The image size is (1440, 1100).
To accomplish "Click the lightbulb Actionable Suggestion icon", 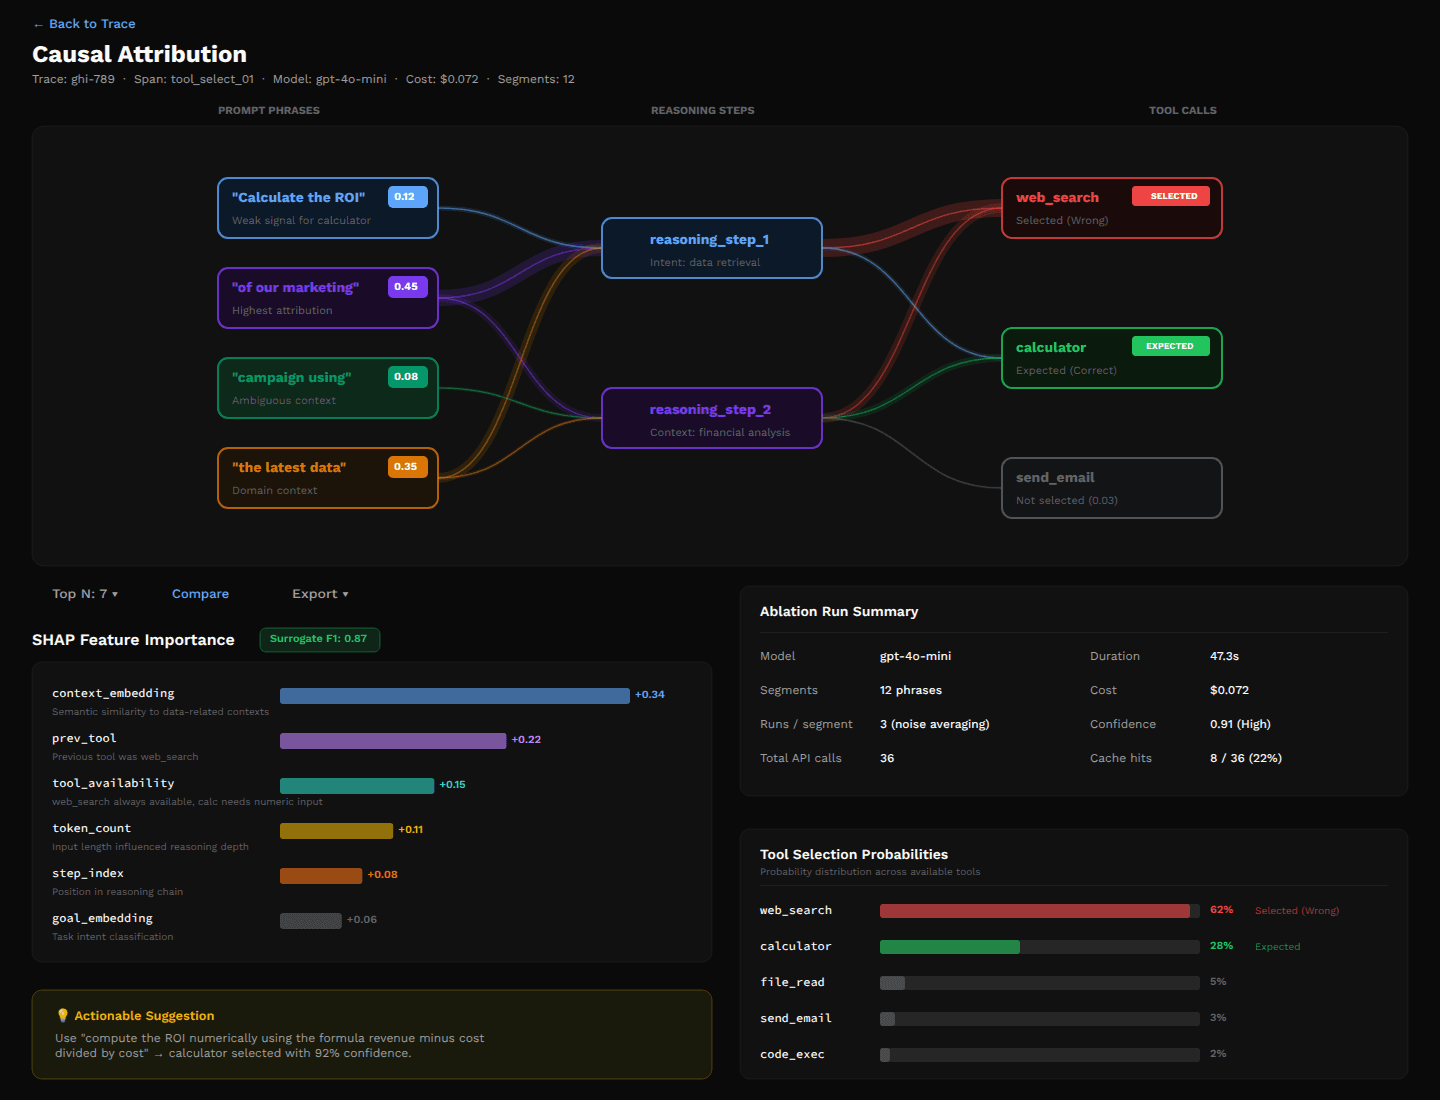I will pos(63,1016).
